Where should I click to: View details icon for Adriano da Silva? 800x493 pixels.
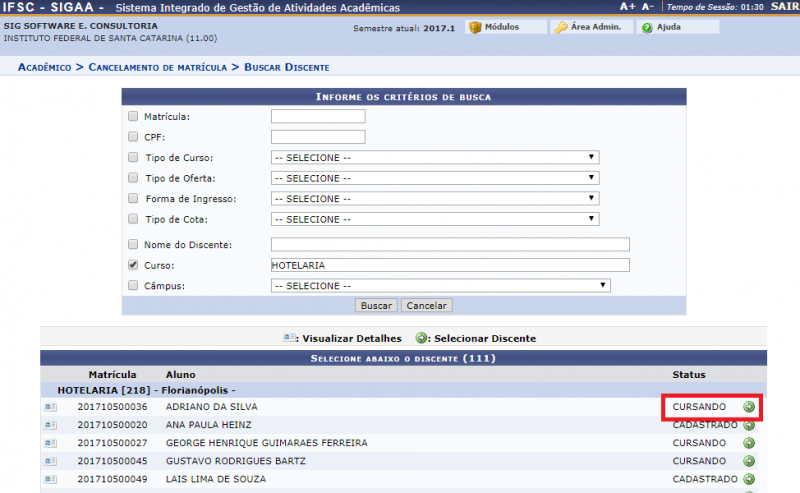pyautogui.click(x=50, y=407)
